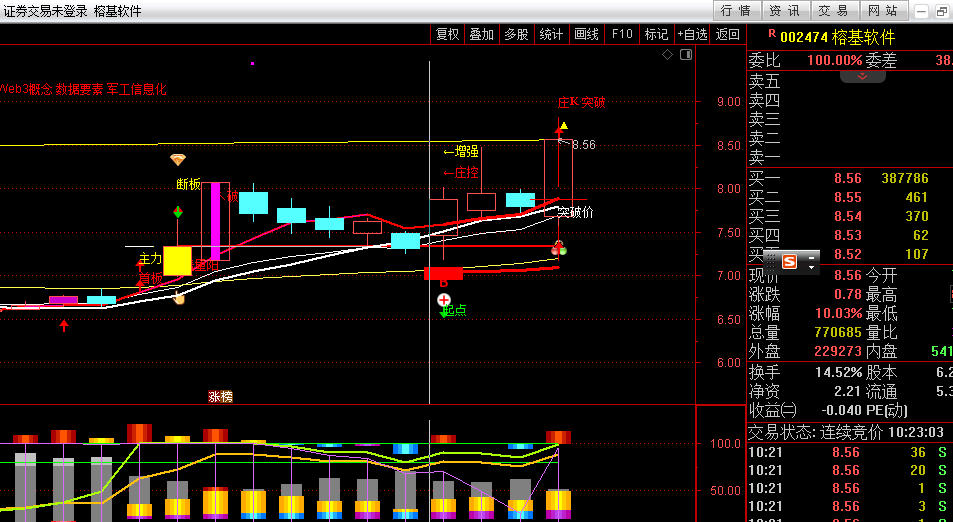Image resolution: width=953 pixels, height=522 pixels.
Task: Click the red up arrow below left candles
Action: 64,325
